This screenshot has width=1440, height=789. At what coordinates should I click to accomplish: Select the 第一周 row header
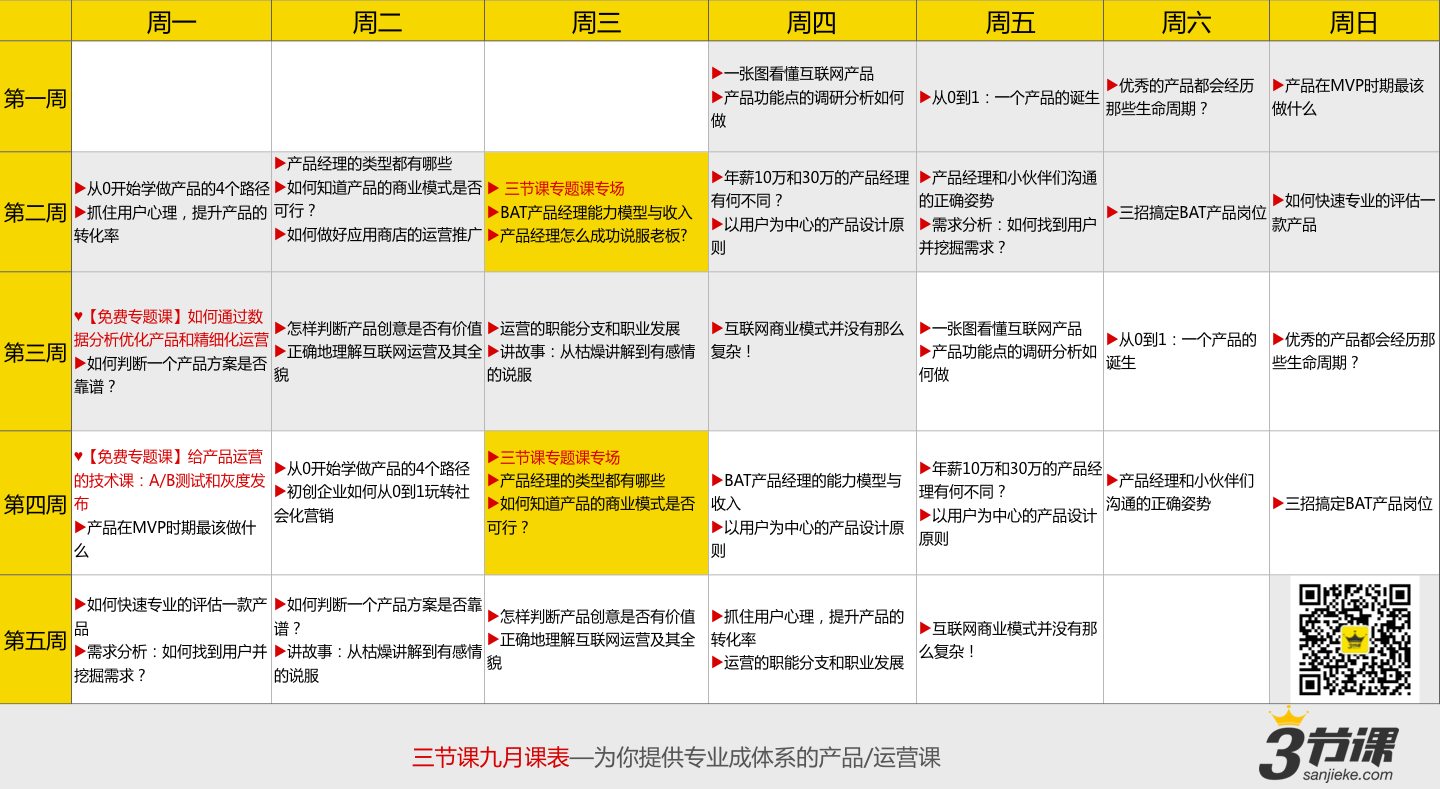(36, 97)
